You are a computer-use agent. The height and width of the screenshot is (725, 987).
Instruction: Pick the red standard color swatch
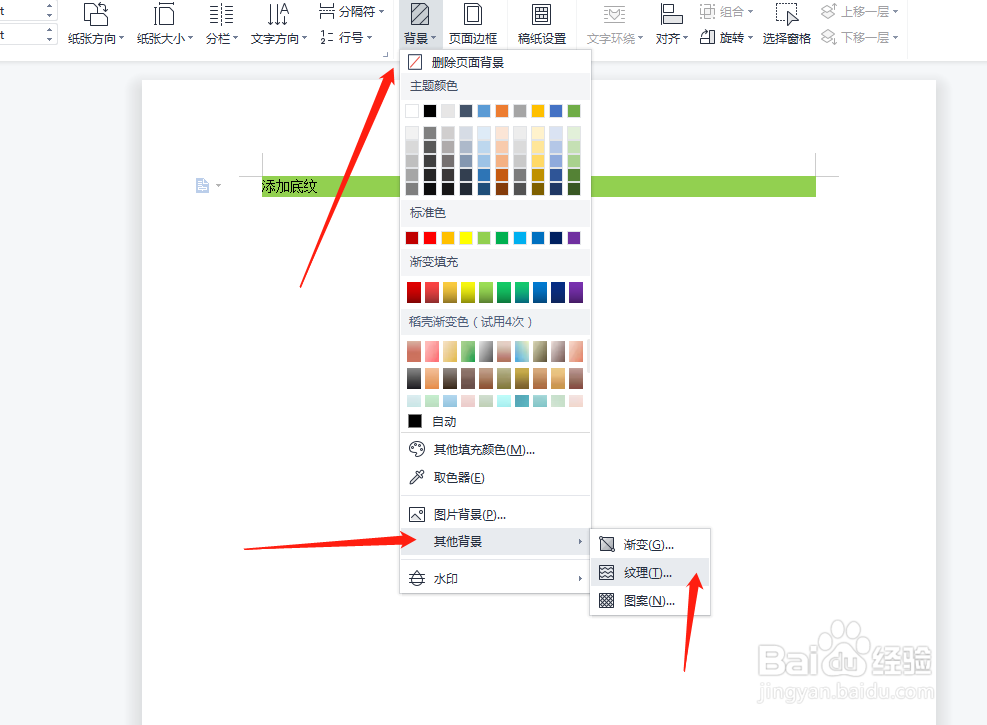tap(428, 237)
